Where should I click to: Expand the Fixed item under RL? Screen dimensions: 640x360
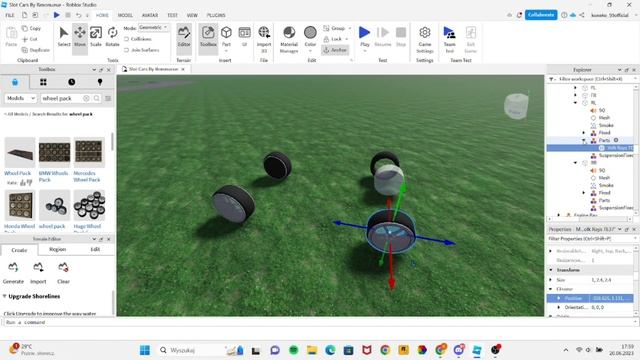[584, 133]
